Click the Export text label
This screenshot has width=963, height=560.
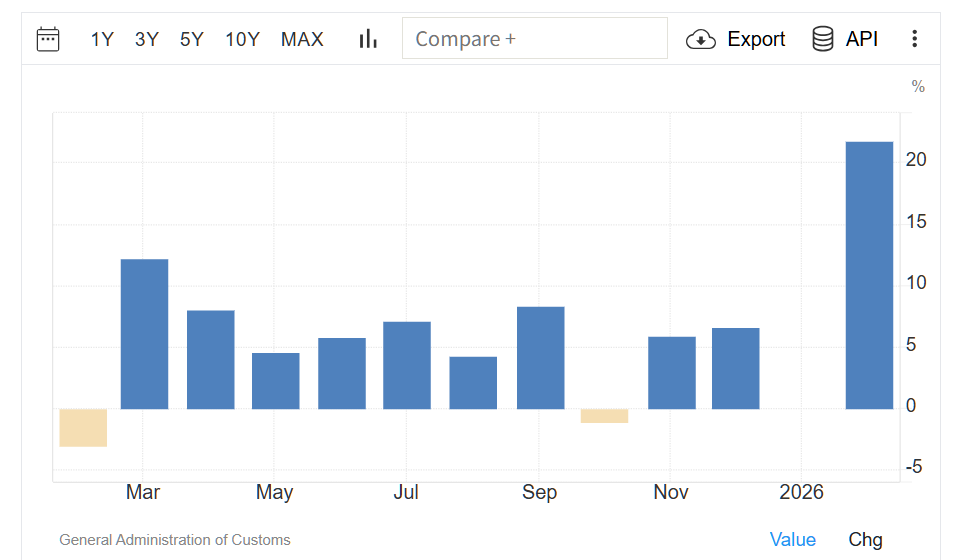coord(756,39)
